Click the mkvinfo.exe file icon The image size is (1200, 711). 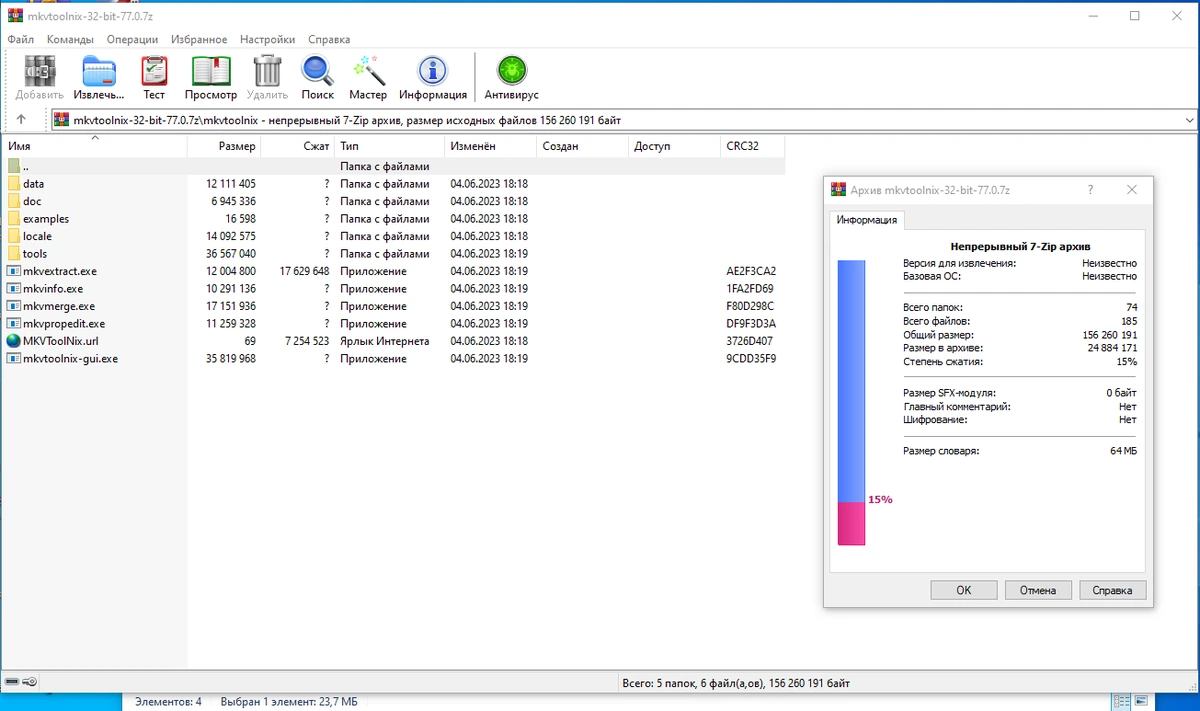click(x=13, y=289)
